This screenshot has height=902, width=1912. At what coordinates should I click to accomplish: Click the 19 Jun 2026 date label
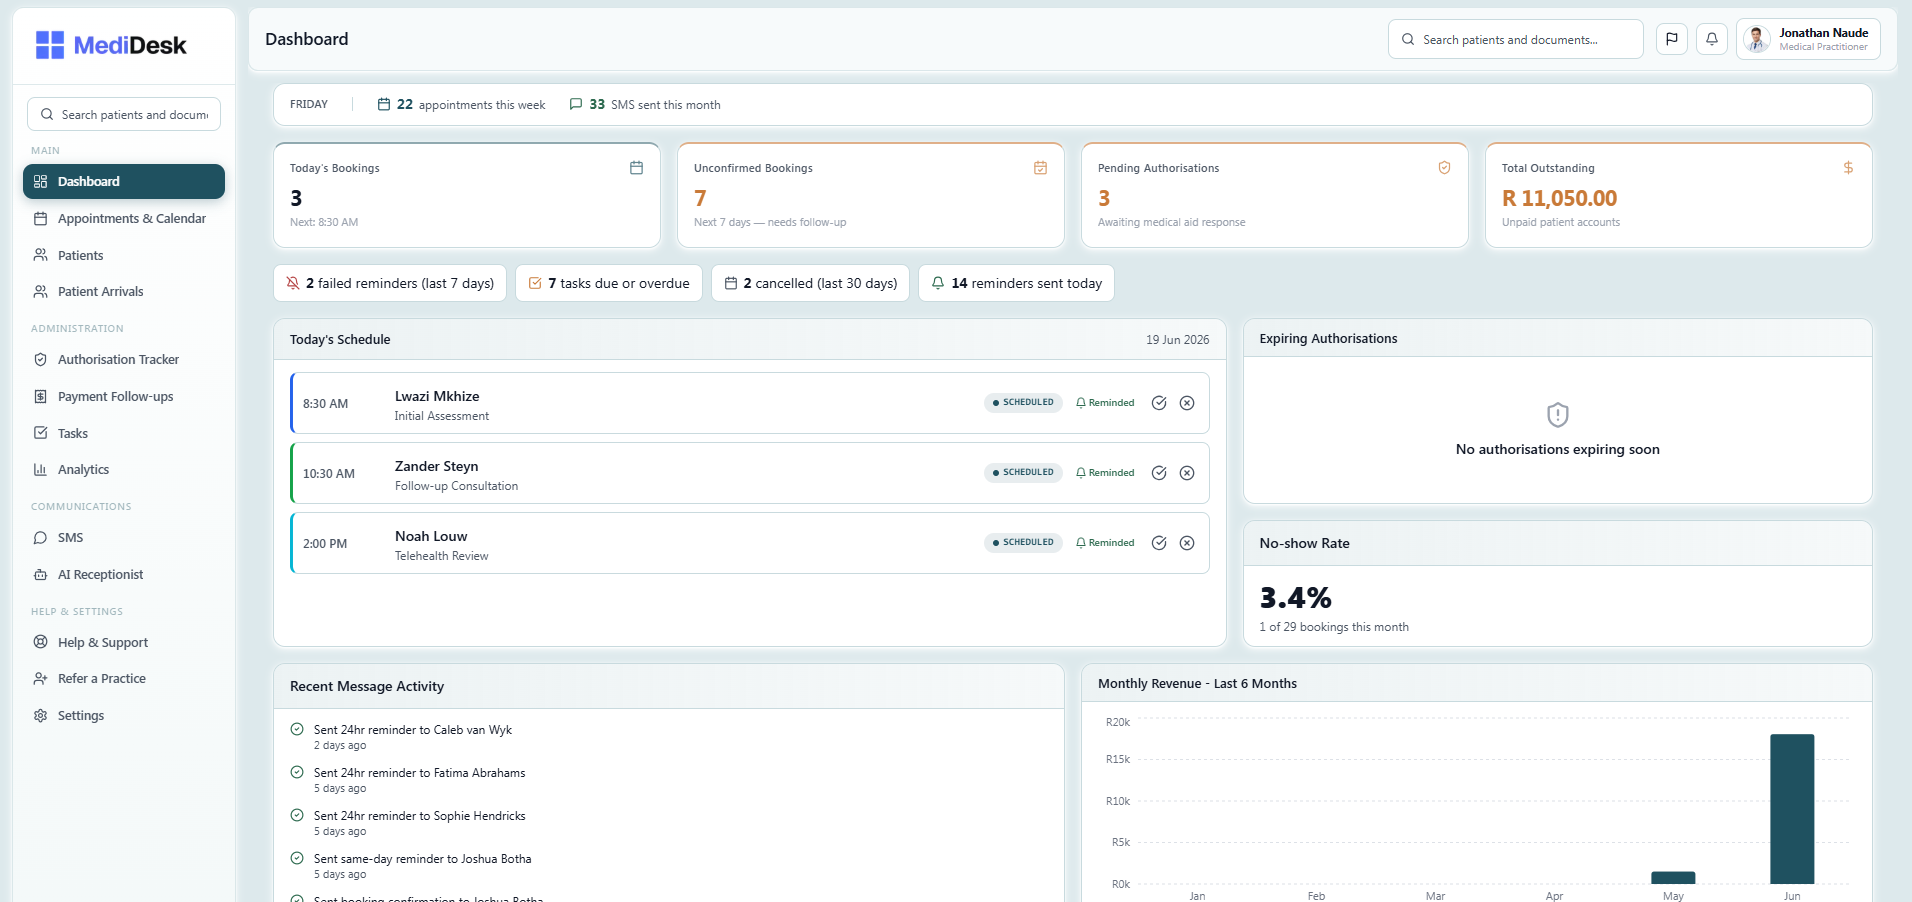(1177, 340)
